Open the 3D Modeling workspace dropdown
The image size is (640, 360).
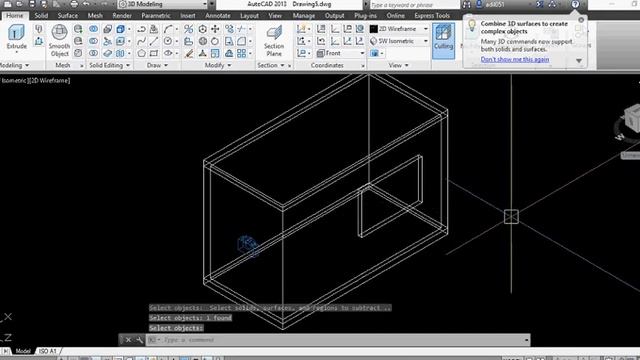(x=163, y=4)
